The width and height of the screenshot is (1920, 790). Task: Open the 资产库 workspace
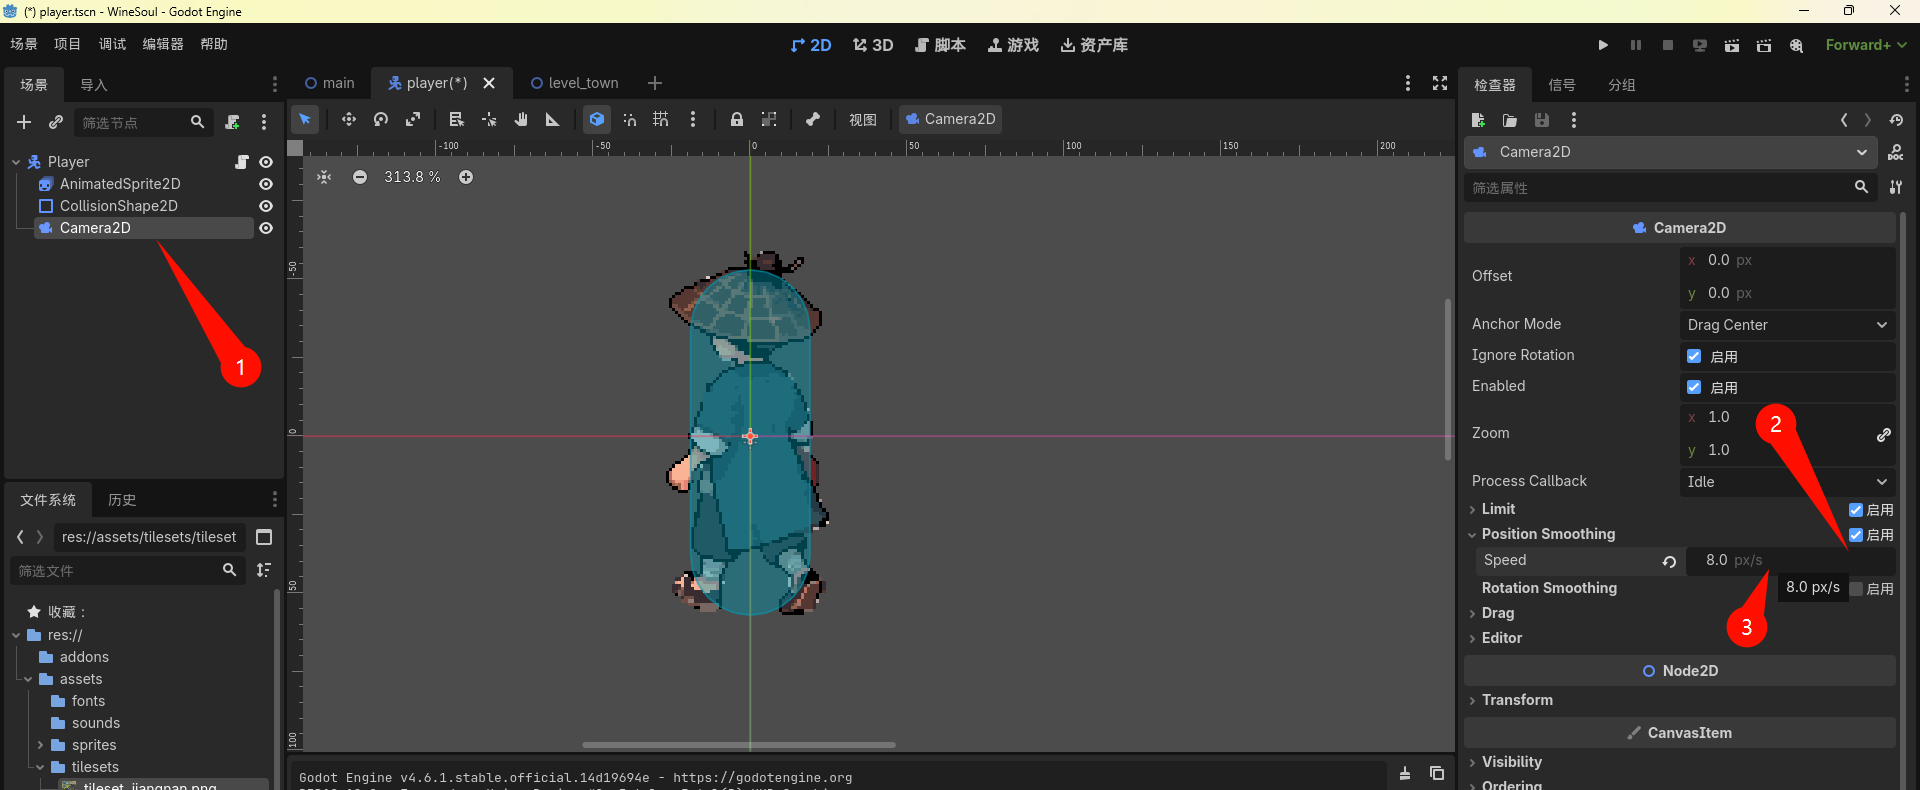[x=1094, y=45]
